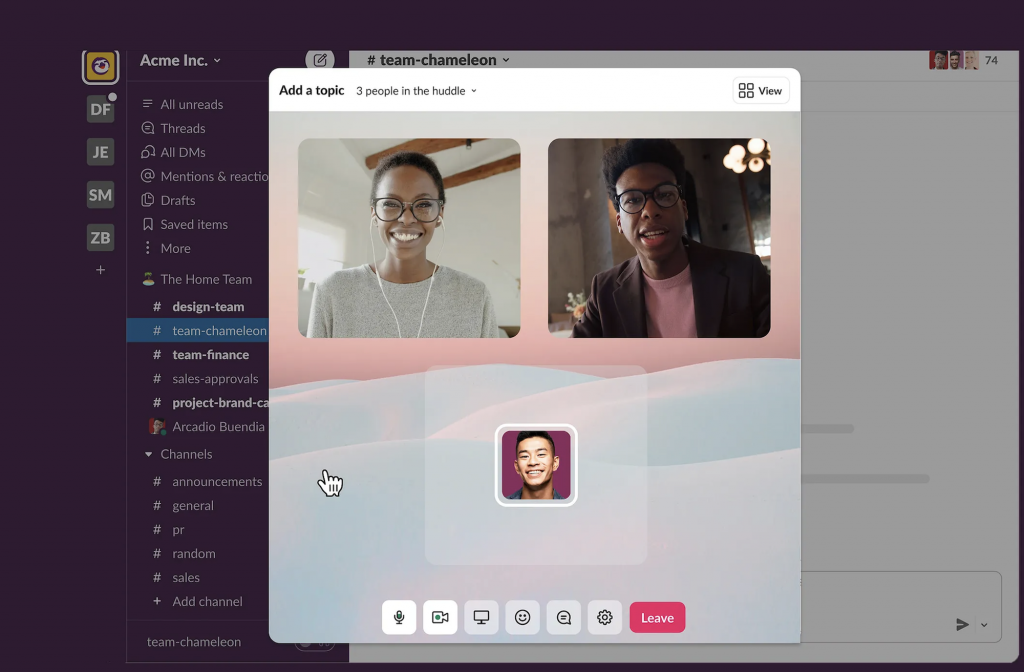Start sharing your screen in the huddle

tap(481, 617)
